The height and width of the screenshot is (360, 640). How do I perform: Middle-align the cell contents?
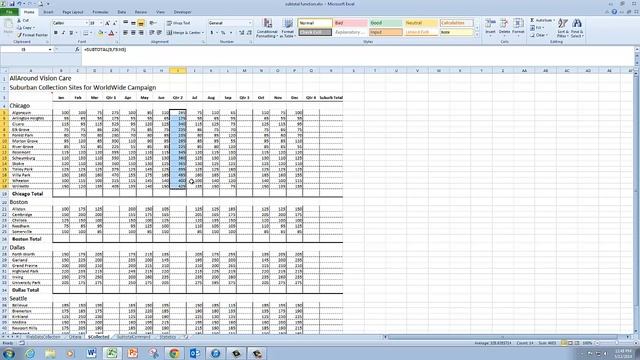pos(133,23)
